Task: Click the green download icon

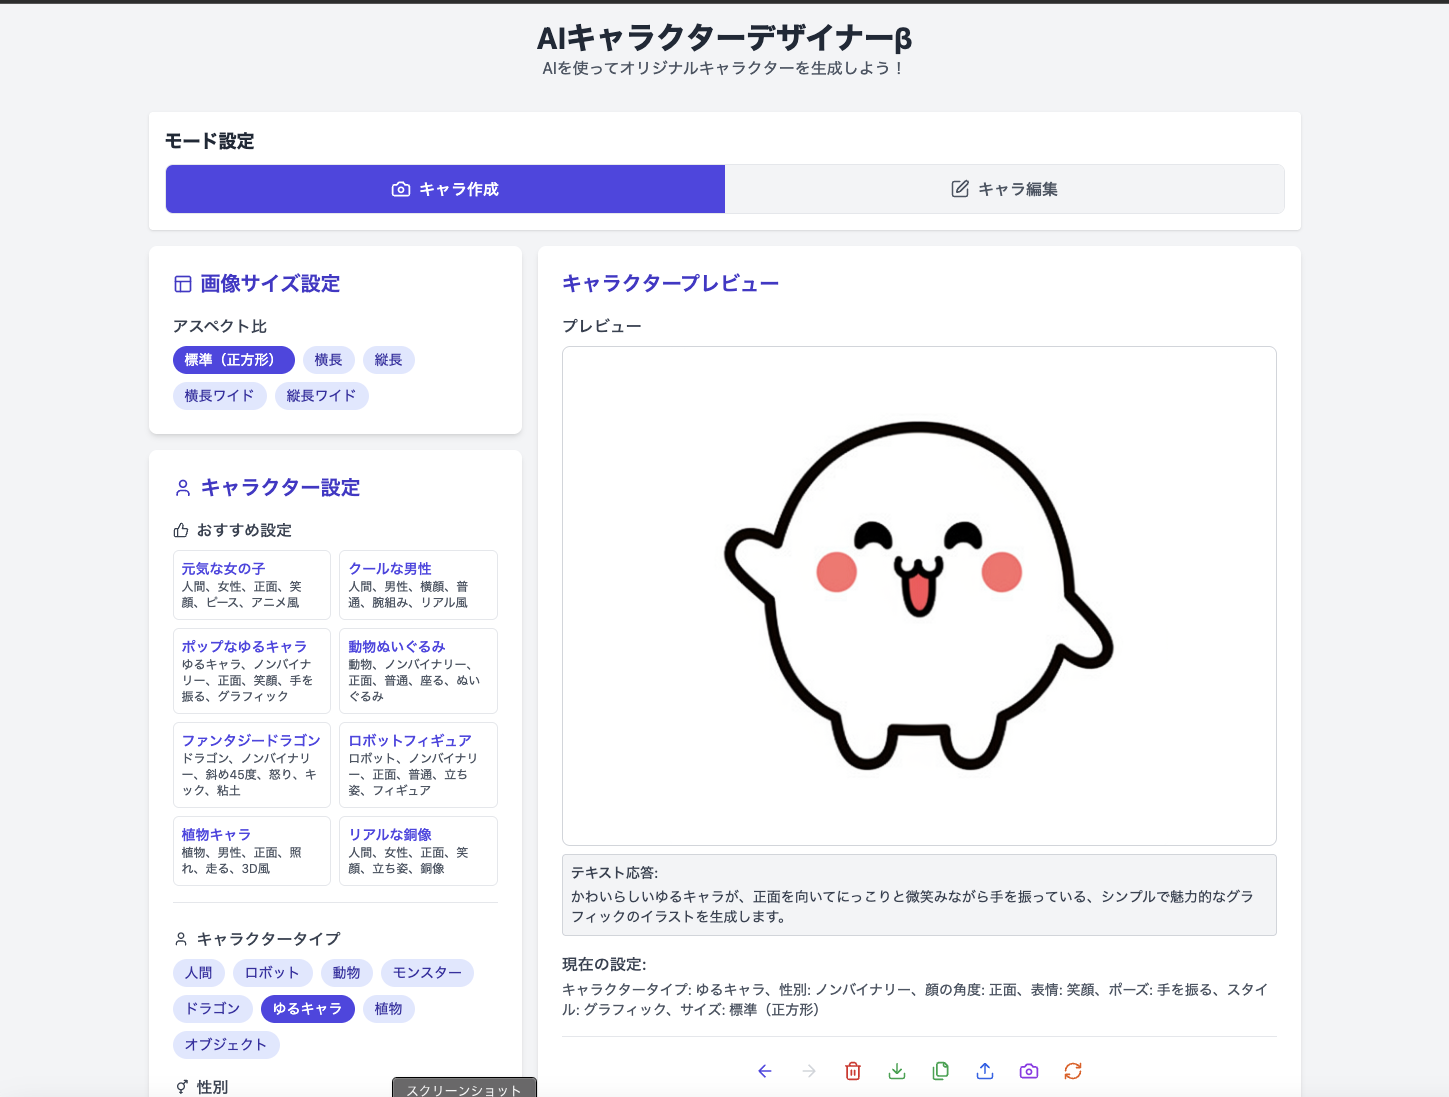Action: click(897, 1071)
